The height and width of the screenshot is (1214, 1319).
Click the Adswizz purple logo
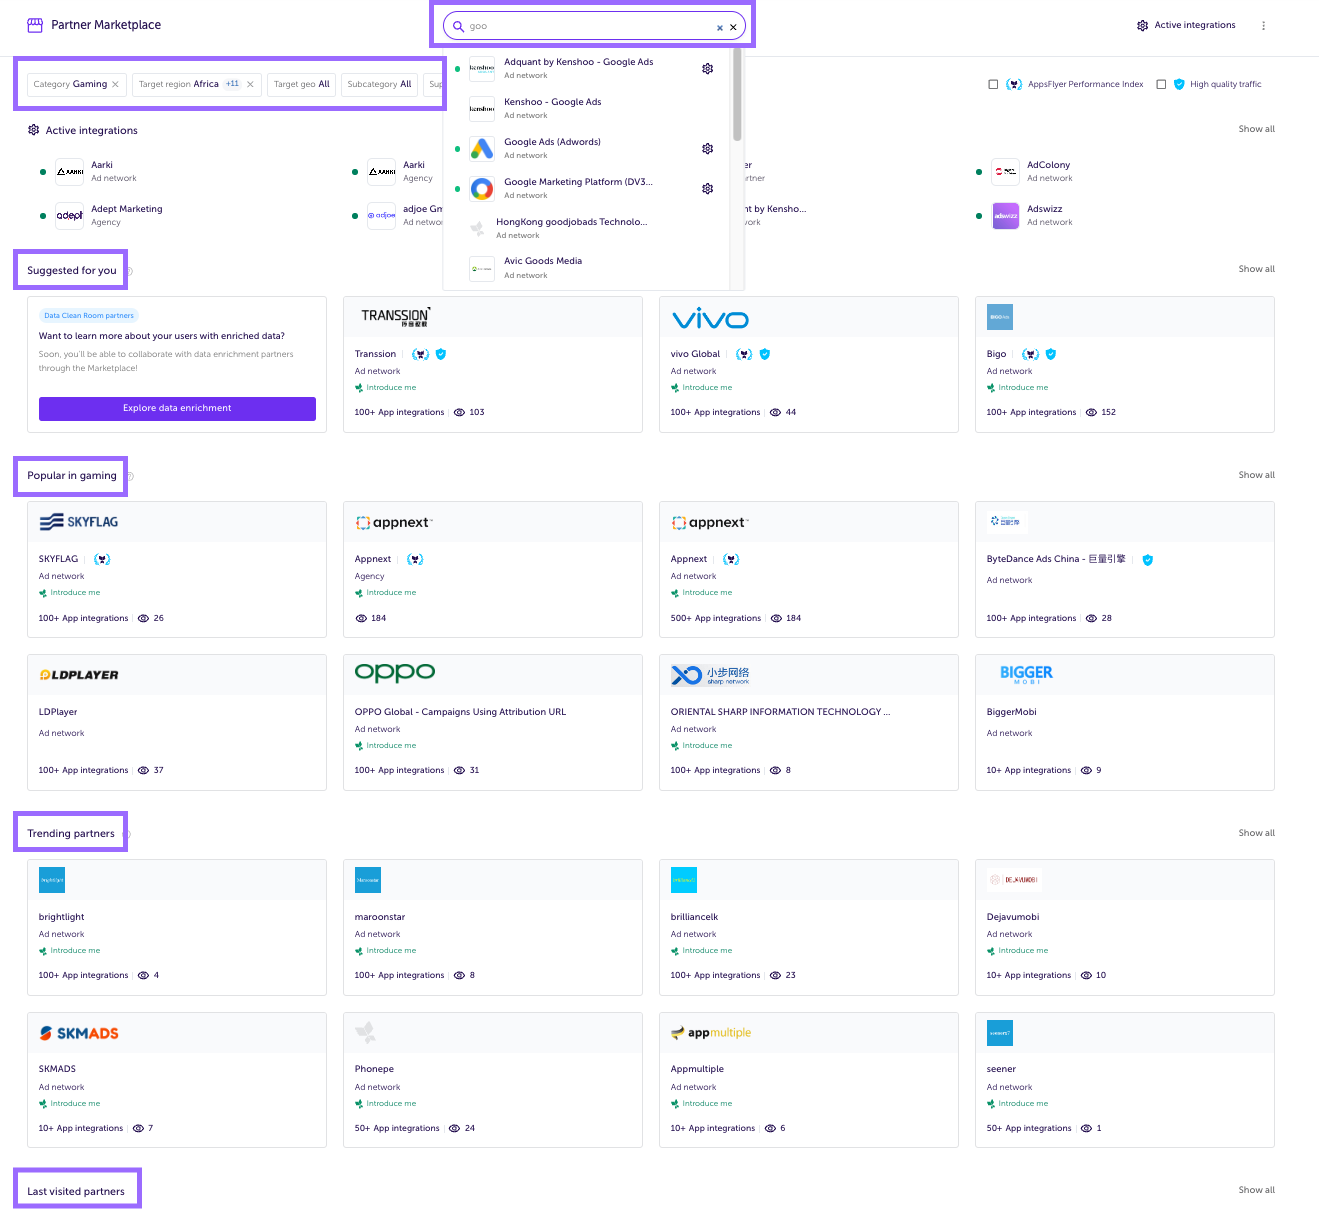tap(1005, 216)
